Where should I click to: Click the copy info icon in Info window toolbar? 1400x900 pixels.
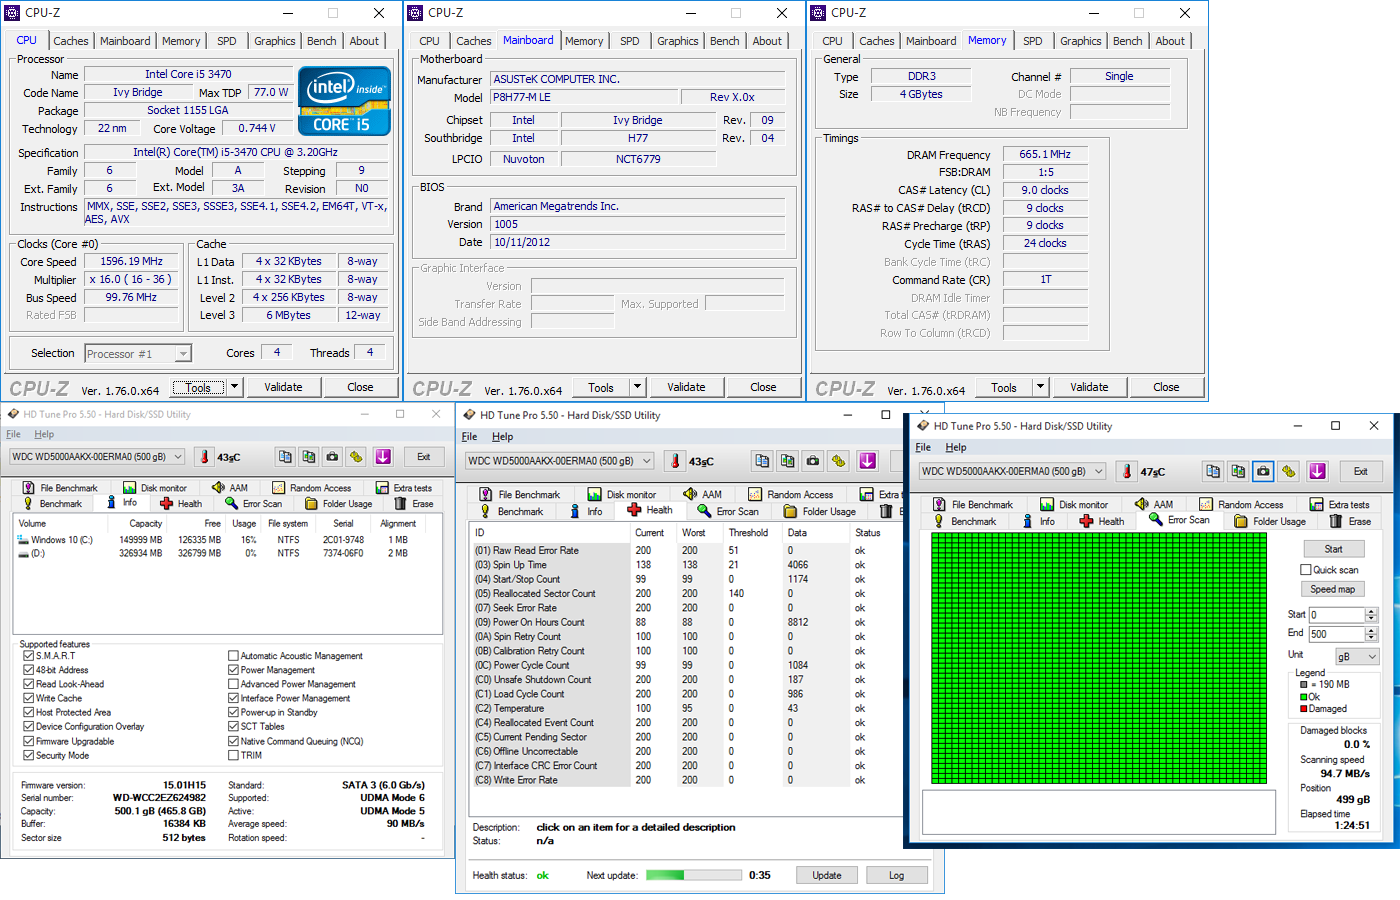285,457
